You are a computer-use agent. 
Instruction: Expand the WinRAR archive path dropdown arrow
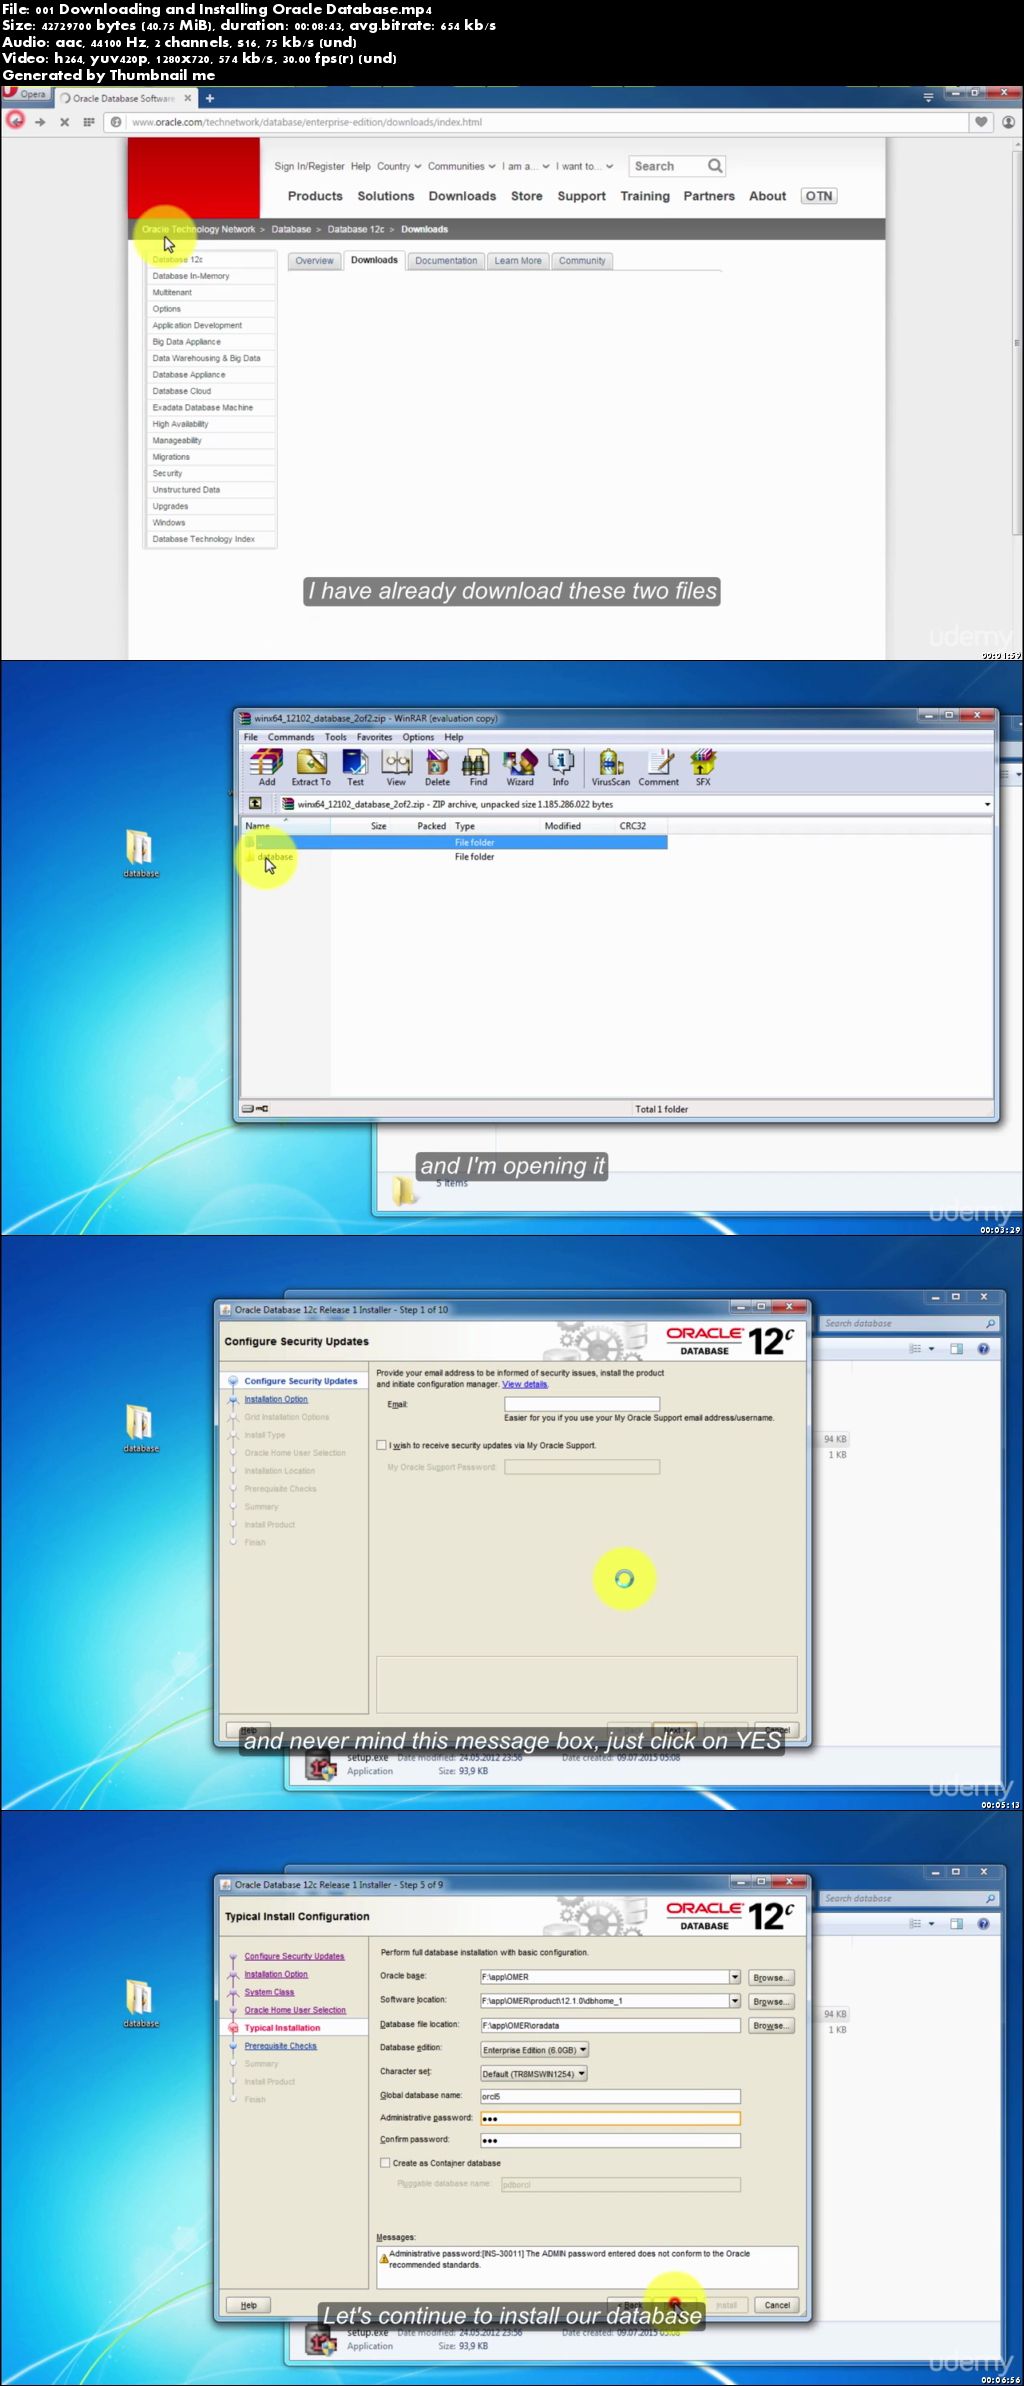click(987, 804)
